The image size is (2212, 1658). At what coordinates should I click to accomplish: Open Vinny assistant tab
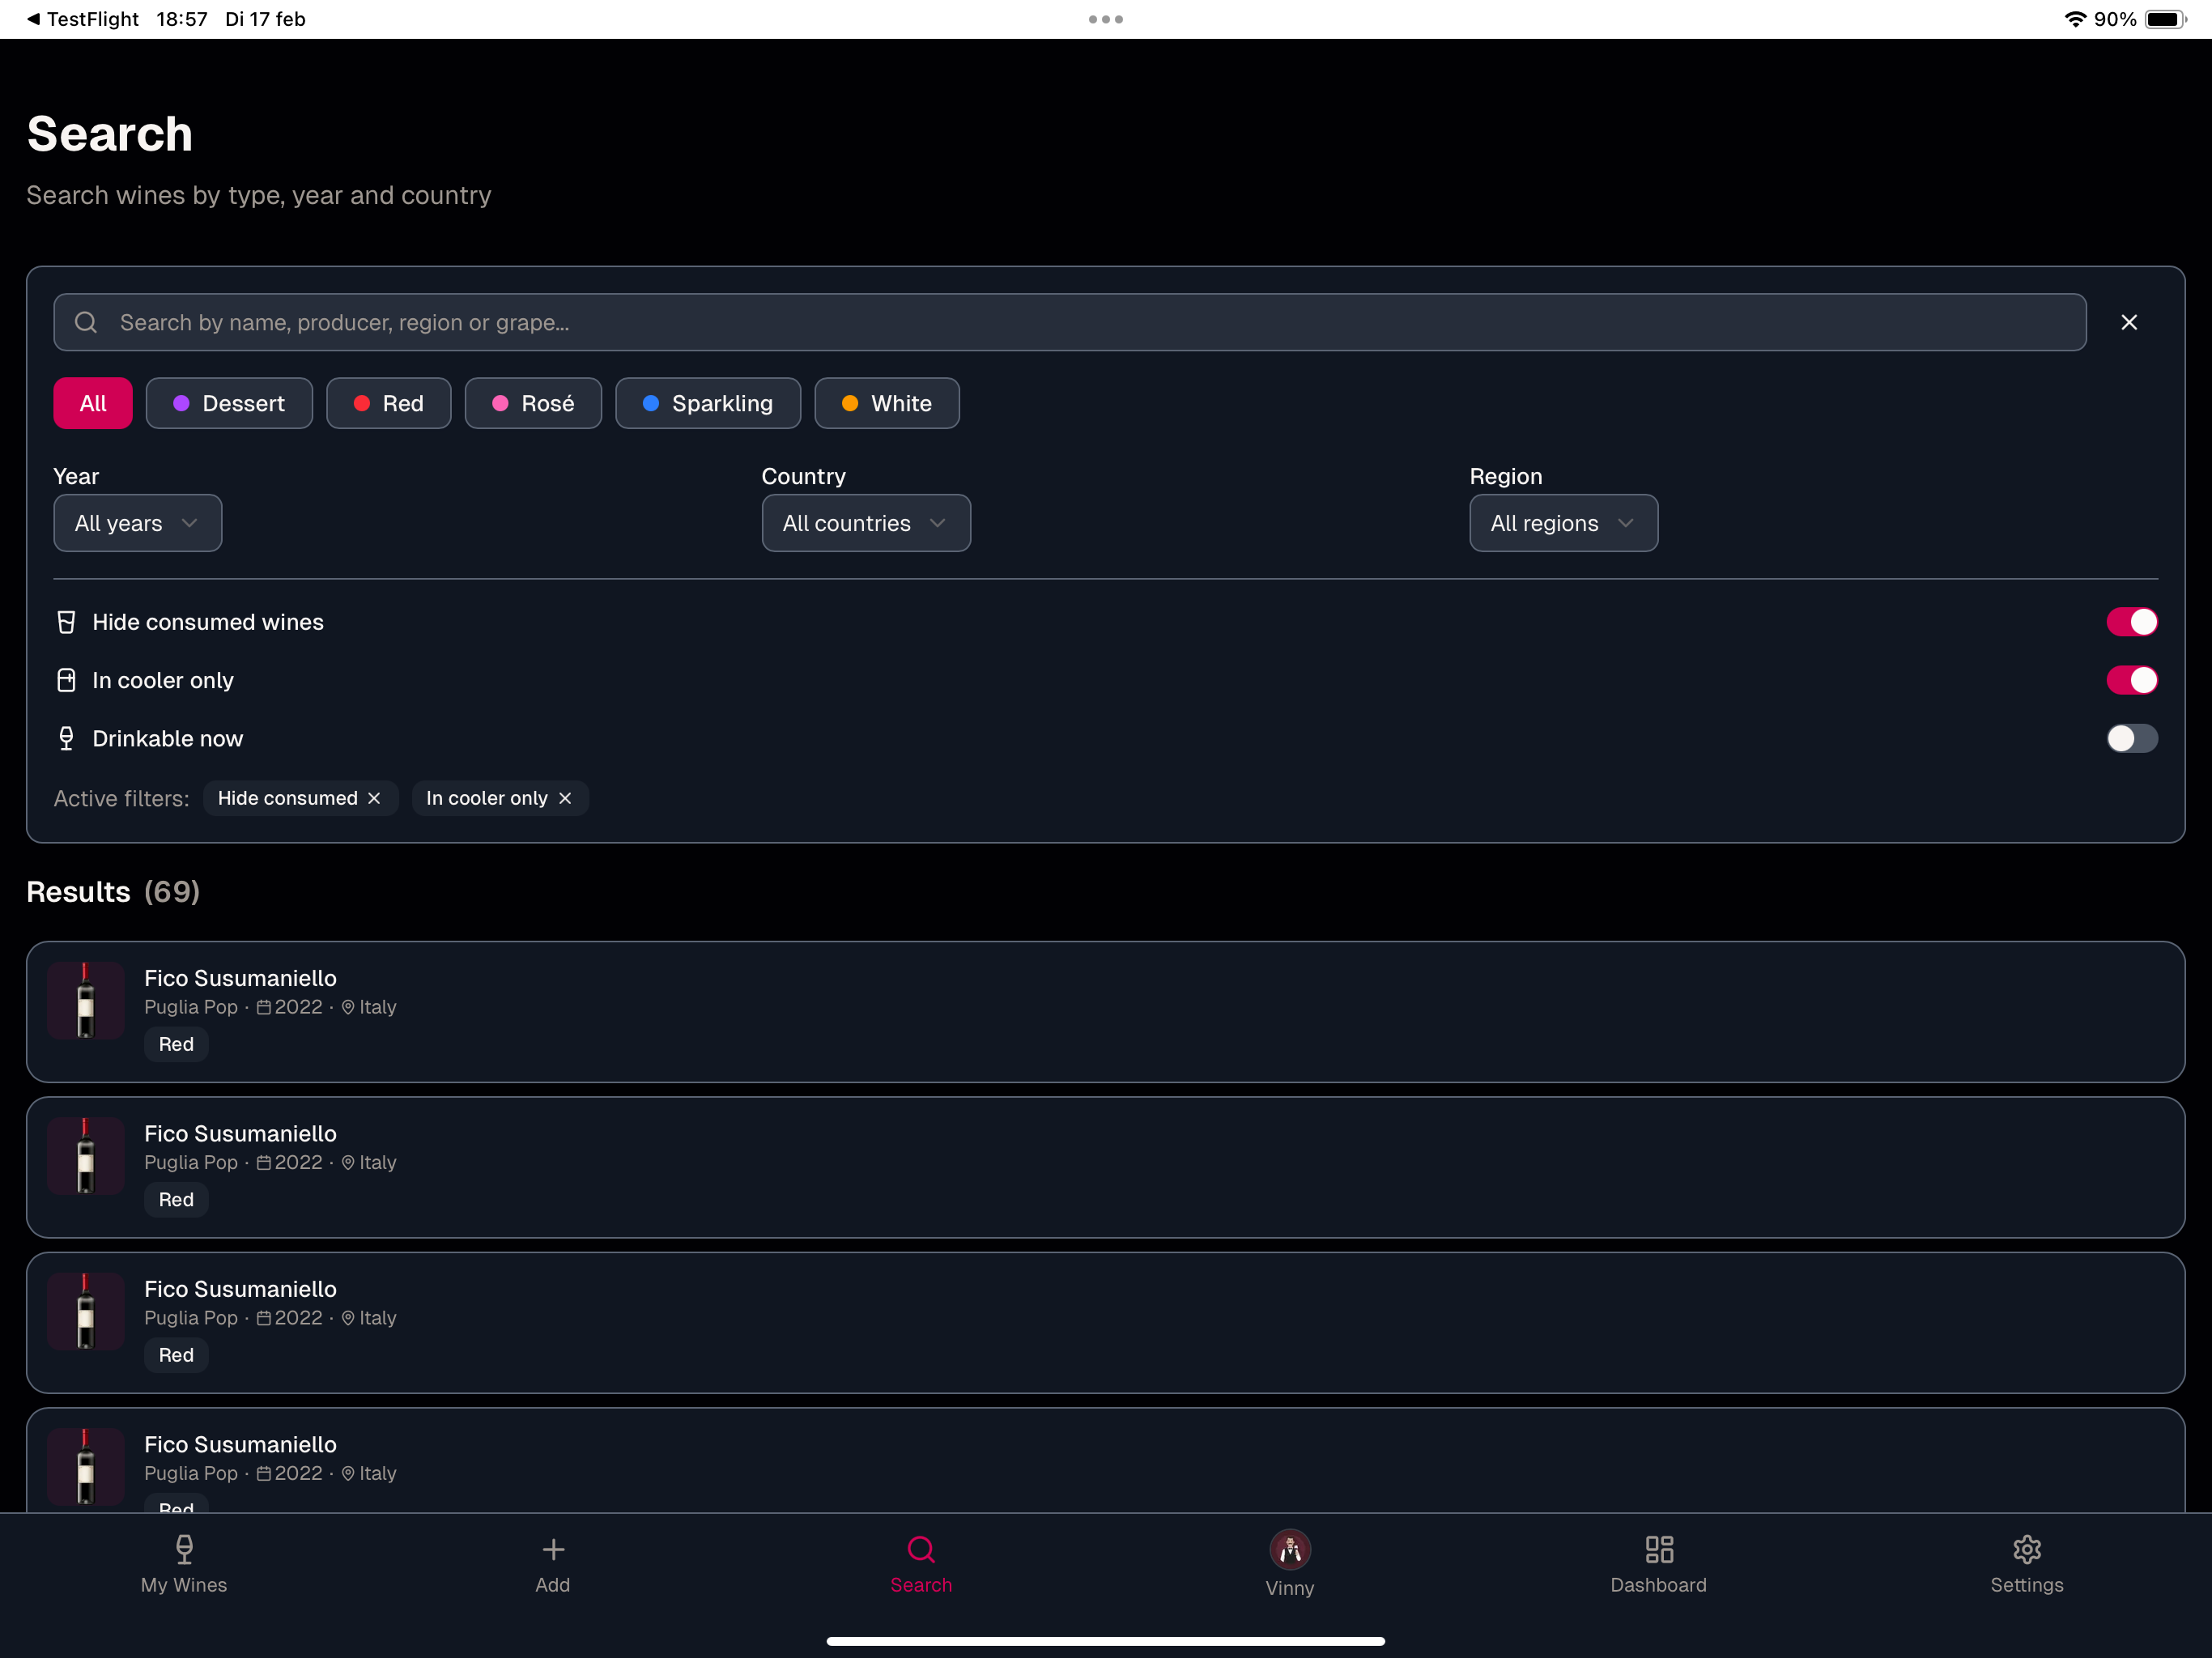pyautogui.click(x=1290, y=1565)
